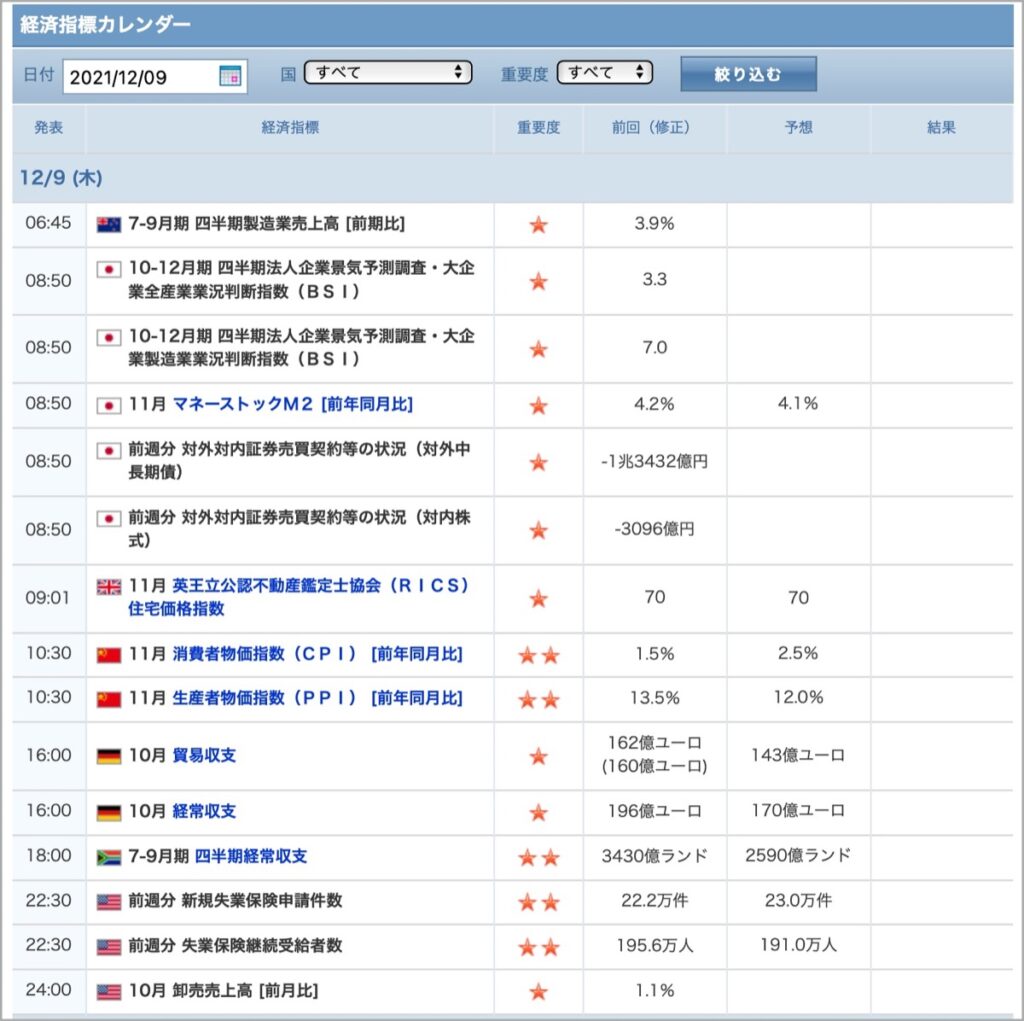Click South Africa flag on 四半期経常収支 row
The width and height of the screenshot is (1024, 1021).
coord(108,857)
